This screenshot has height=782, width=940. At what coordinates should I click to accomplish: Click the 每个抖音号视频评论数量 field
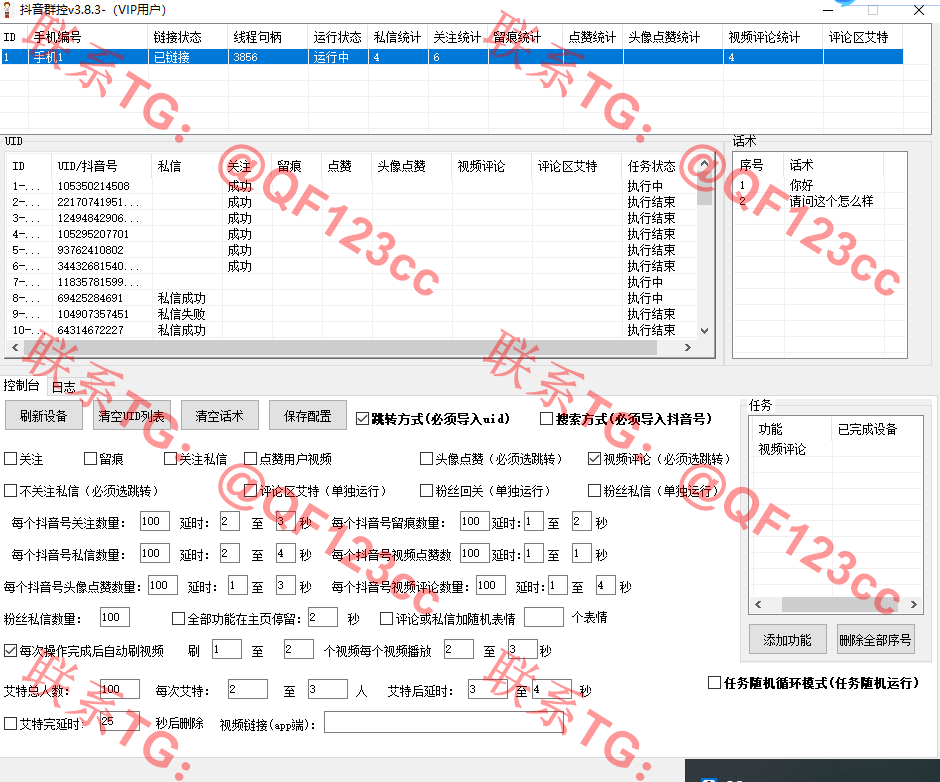(491, 585)
